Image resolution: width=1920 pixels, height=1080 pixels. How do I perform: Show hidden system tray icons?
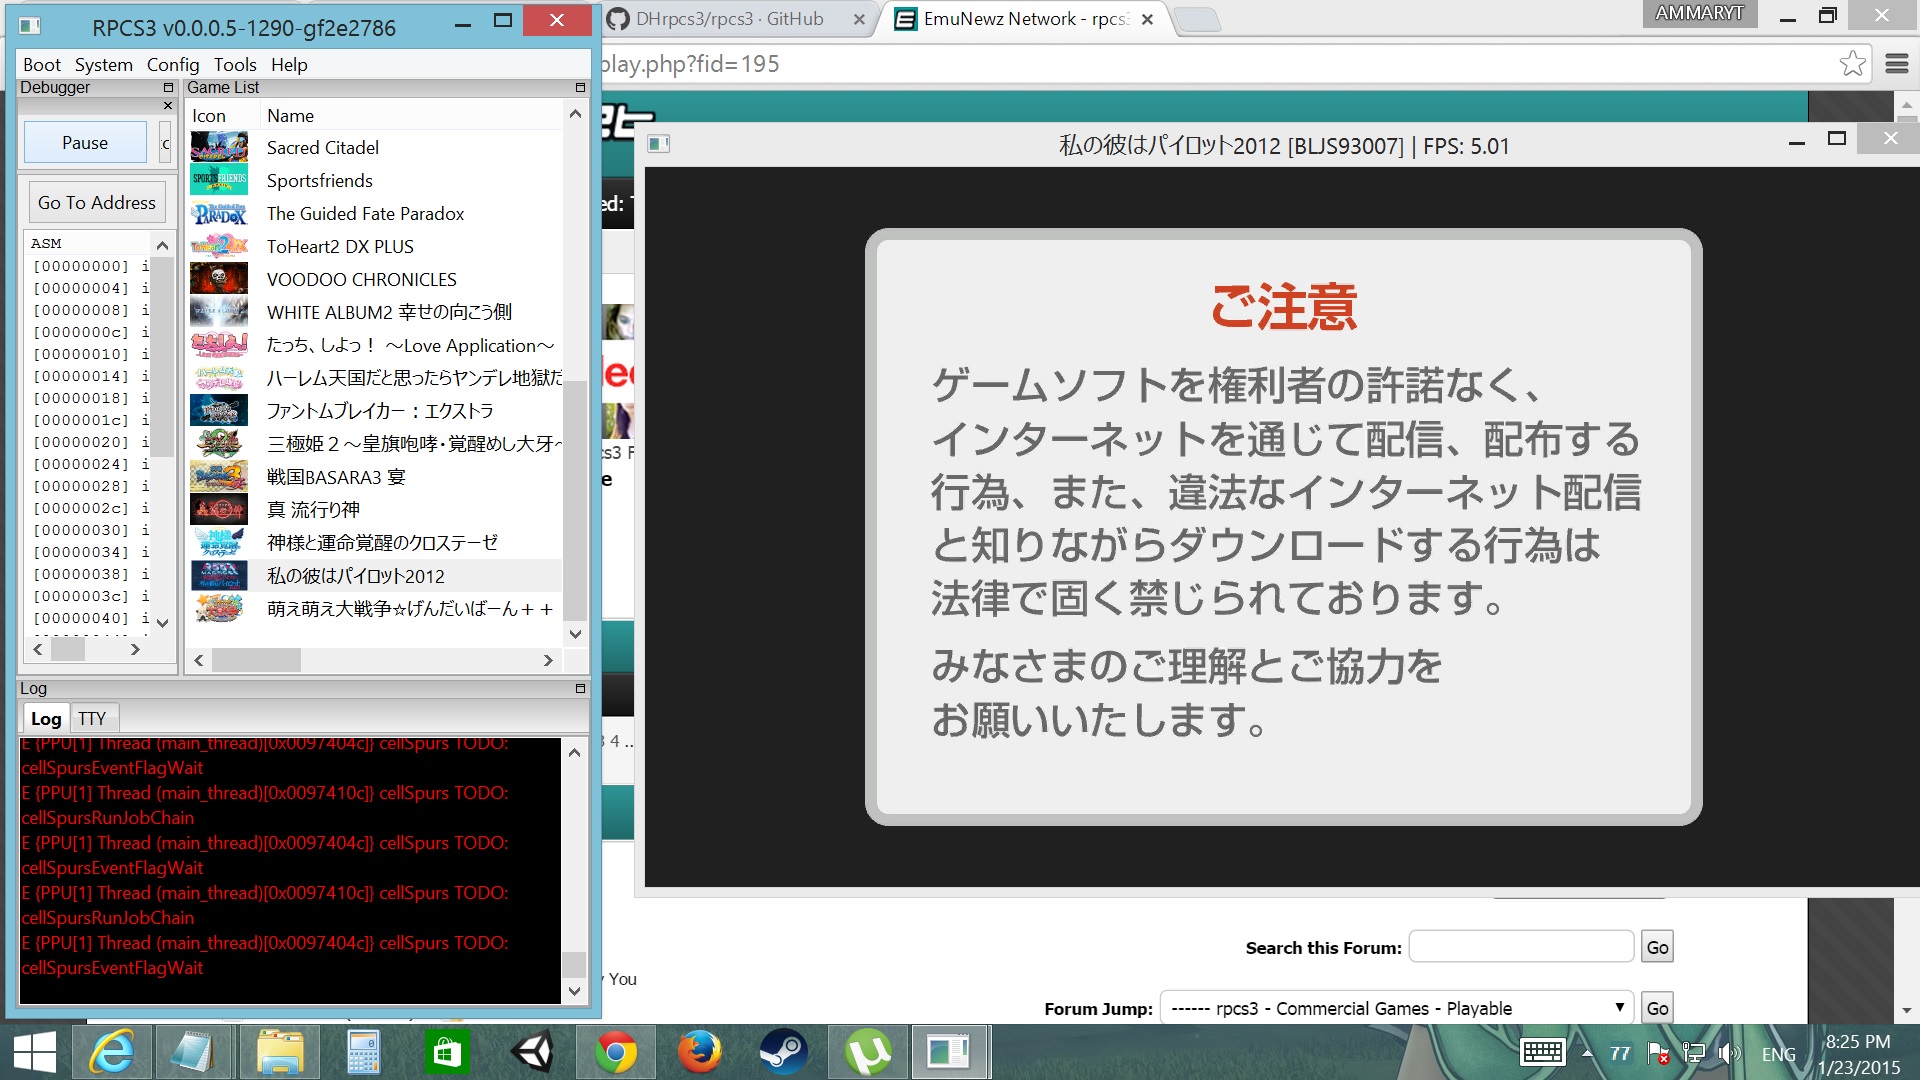pos(1587,1053)
